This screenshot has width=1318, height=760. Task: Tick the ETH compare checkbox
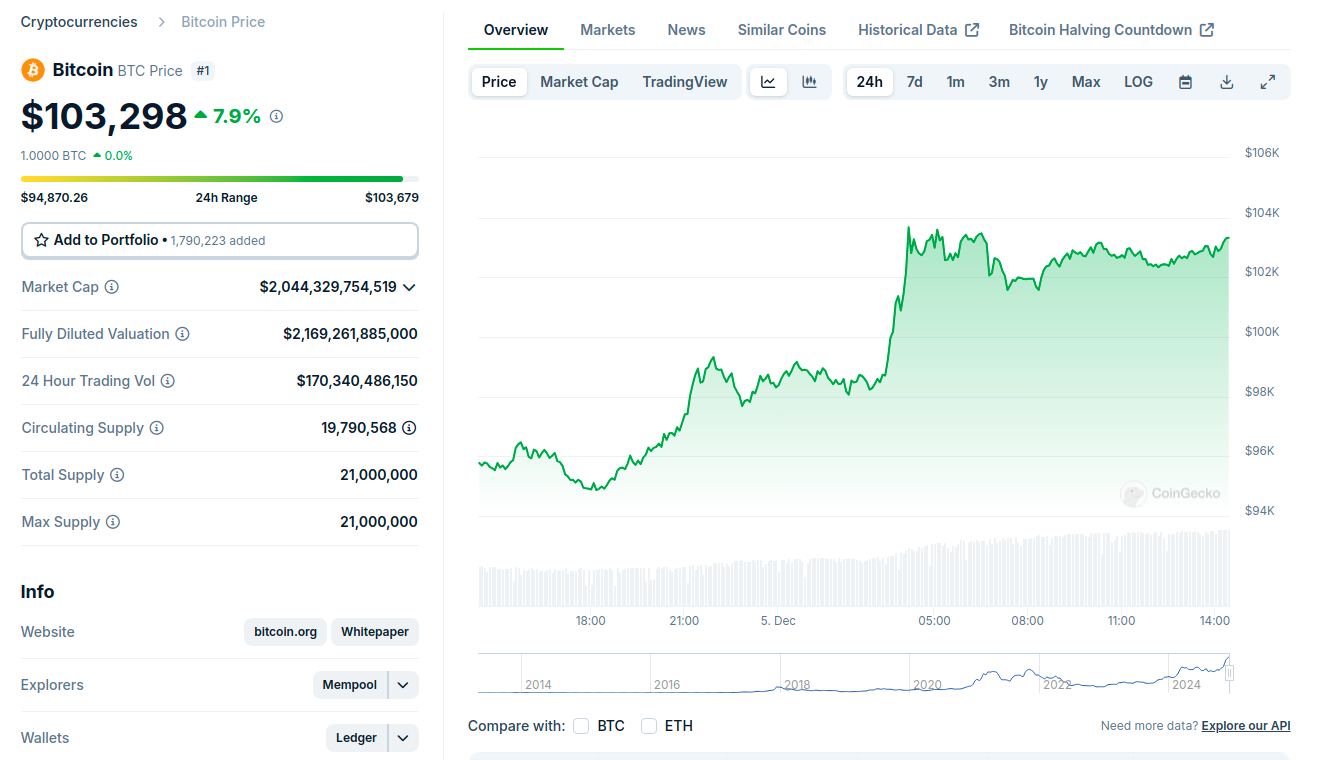tap(649, 726)
